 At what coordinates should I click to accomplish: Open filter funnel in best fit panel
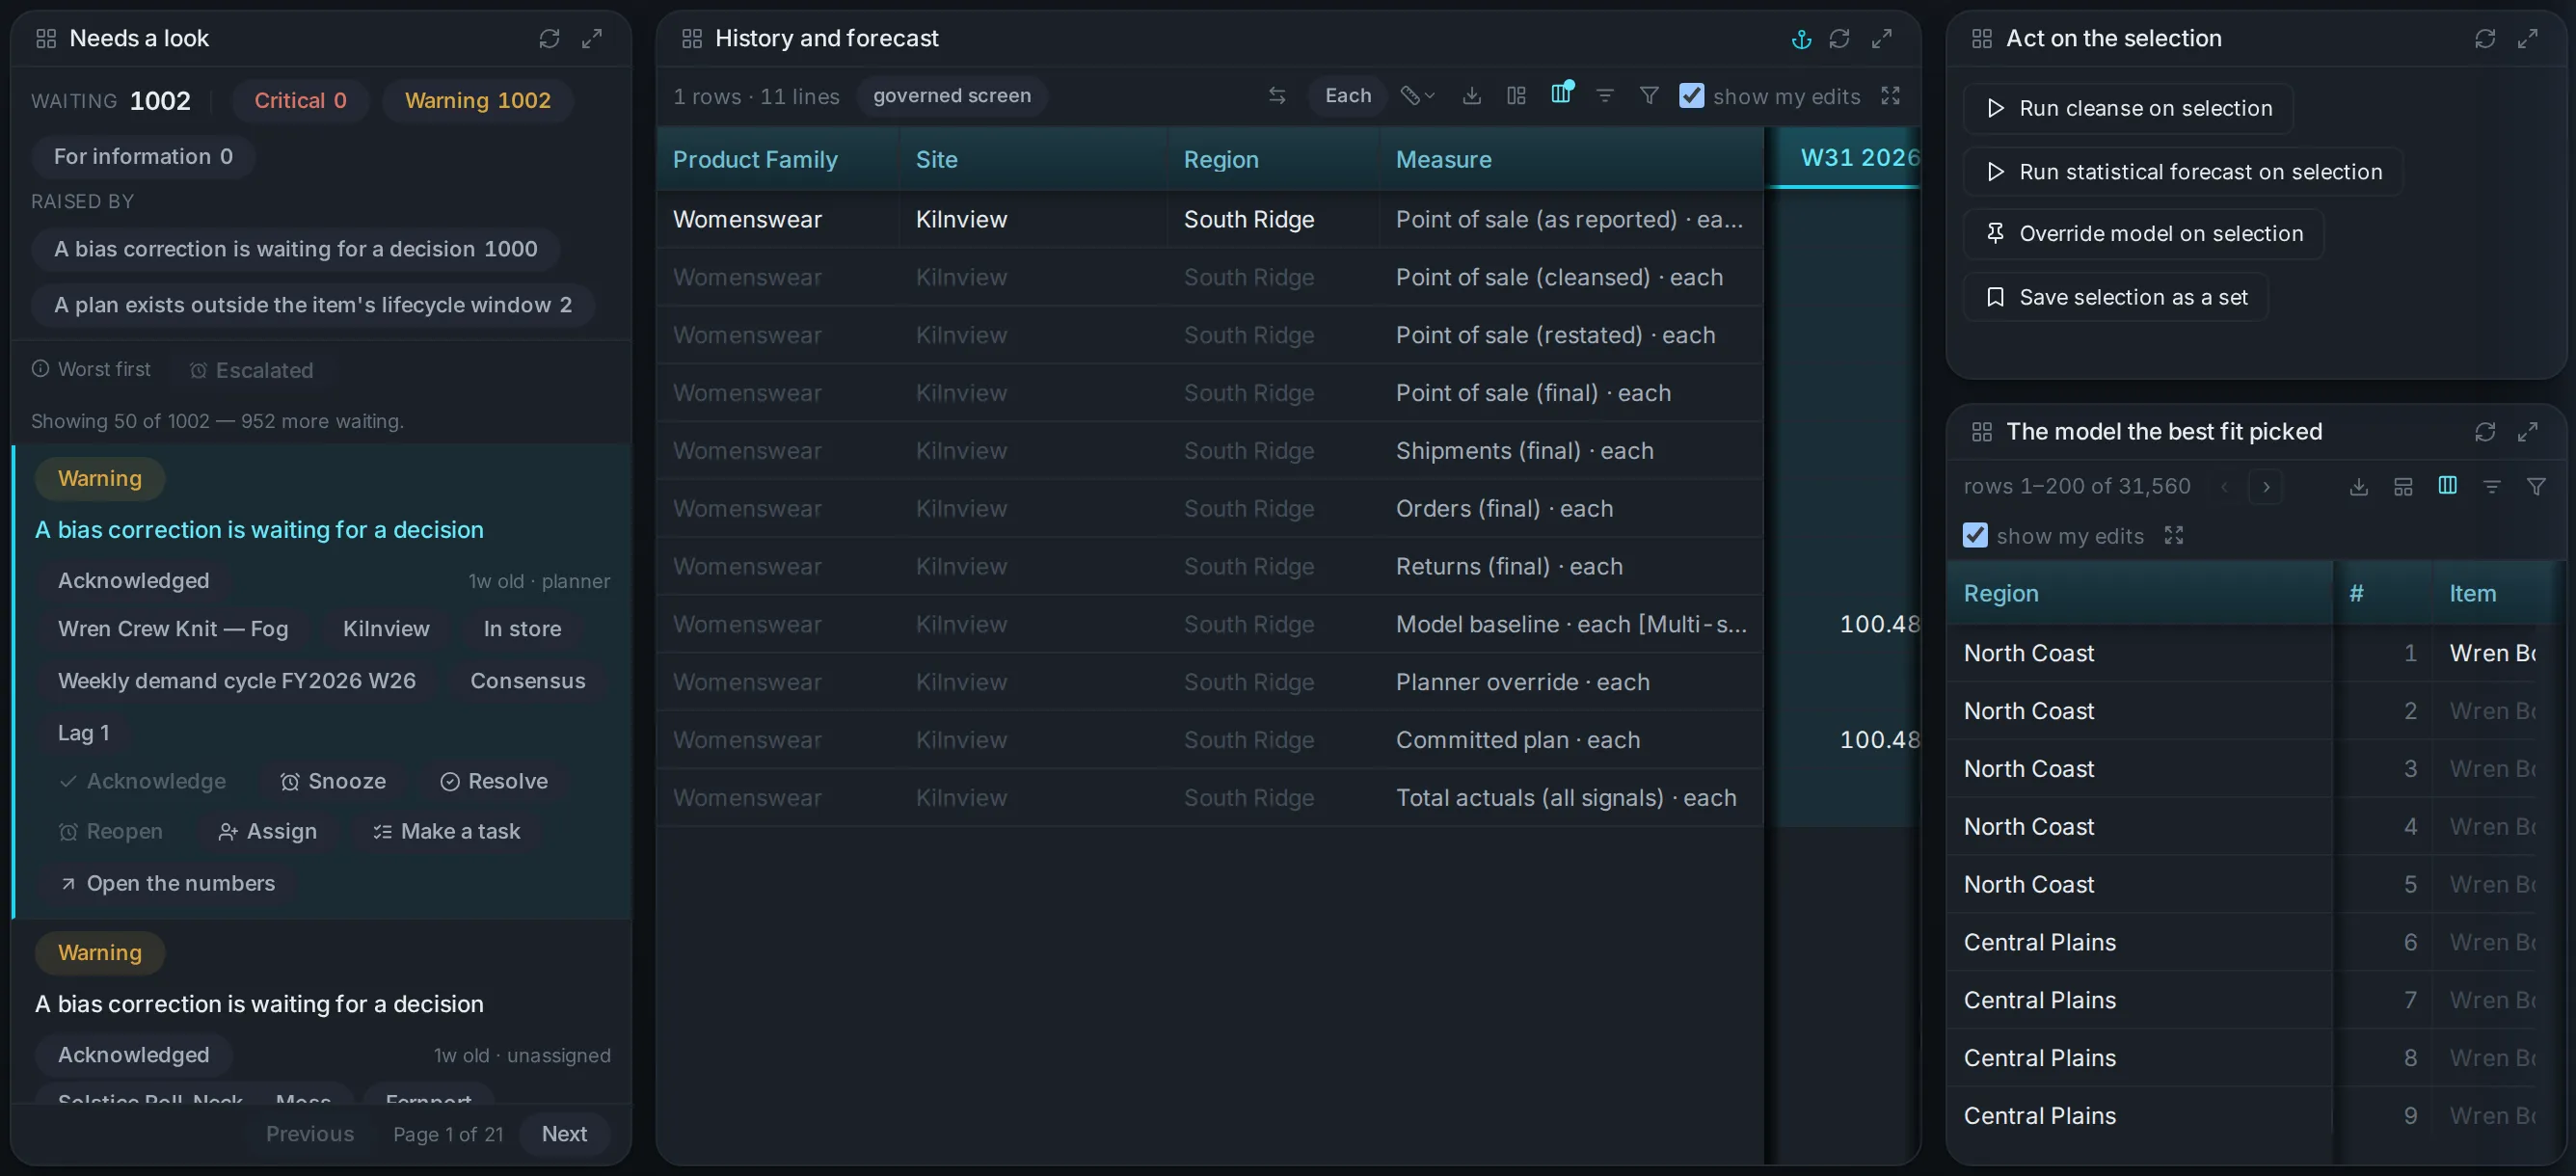(2536, 487)
